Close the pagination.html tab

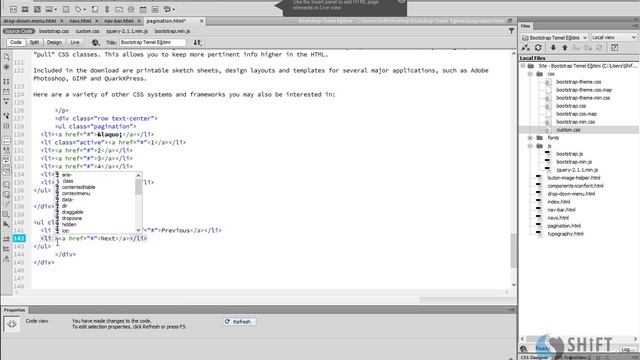point(202,21)
